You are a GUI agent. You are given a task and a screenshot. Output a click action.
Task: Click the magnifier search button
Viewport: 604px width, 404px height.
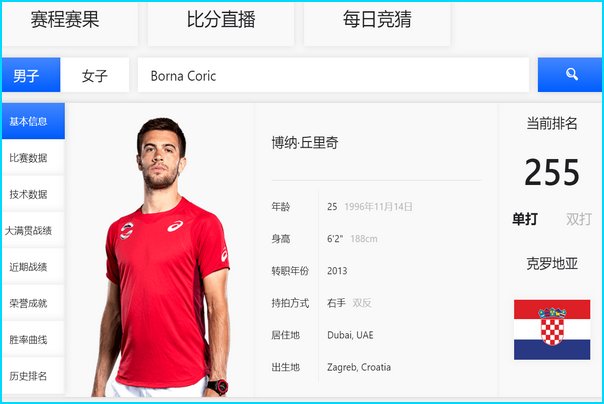[570, 75]
